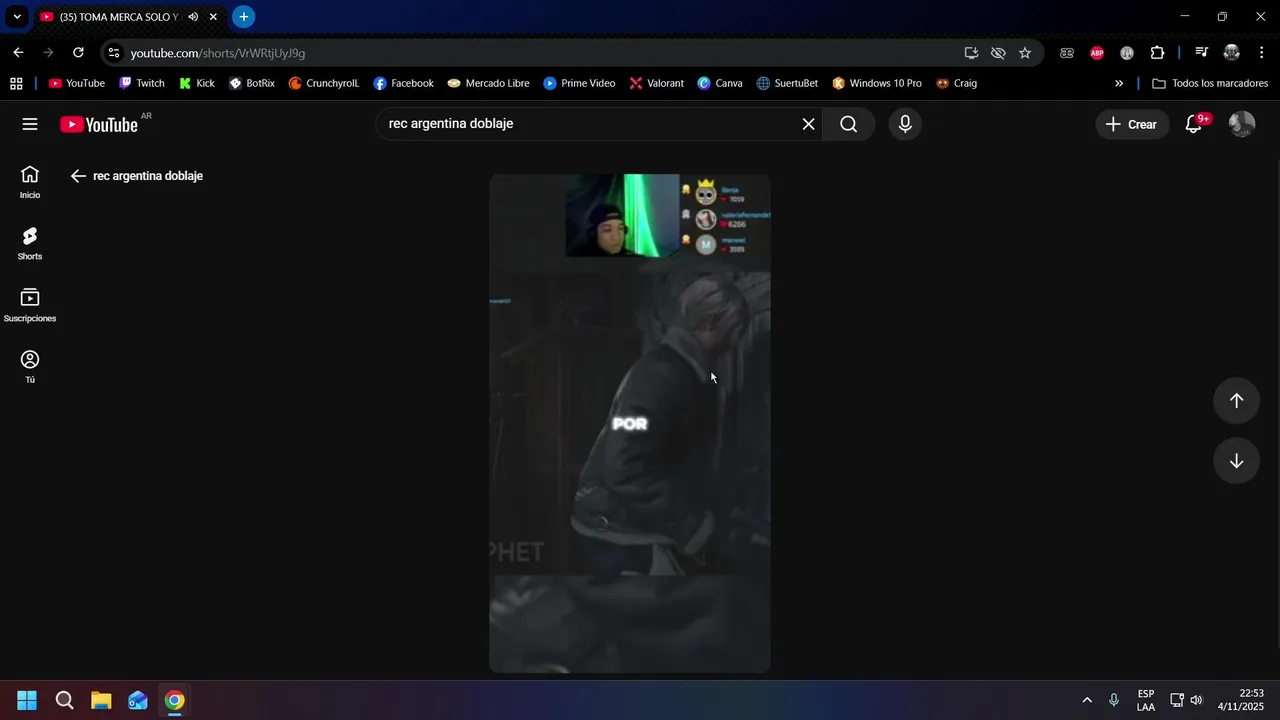Open the media controls music icon
The image size is (1280, 720).
tap(1202, 53)
